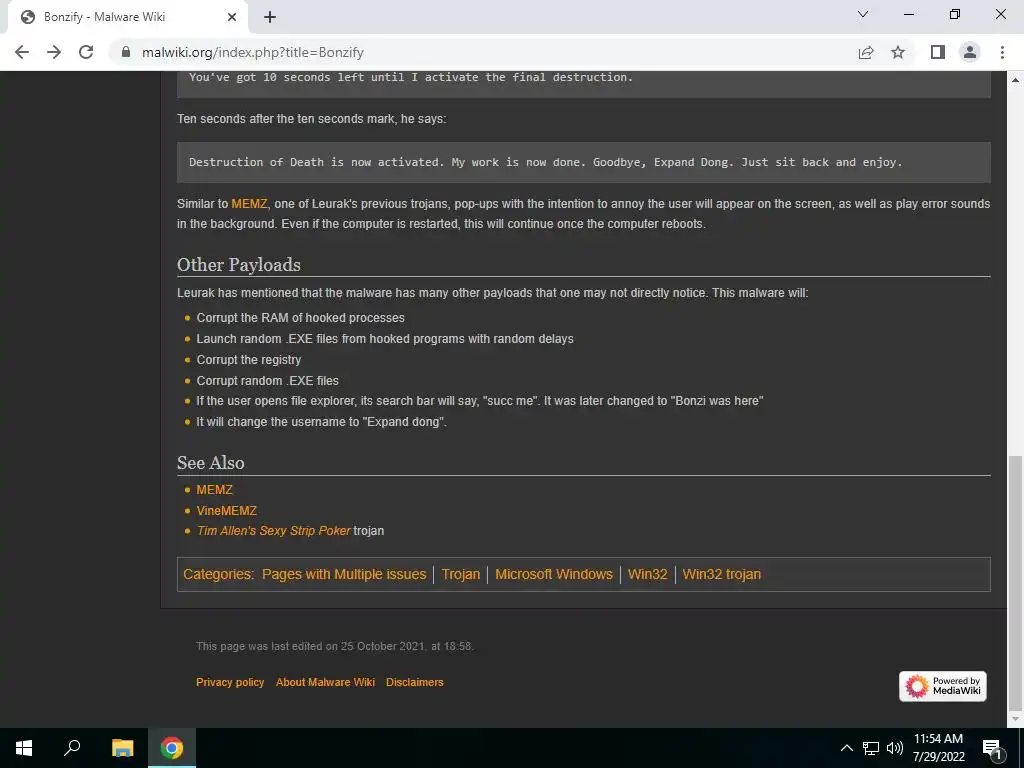Open Chrome's three-dot menu
1024x768 pixels.
1002,52
